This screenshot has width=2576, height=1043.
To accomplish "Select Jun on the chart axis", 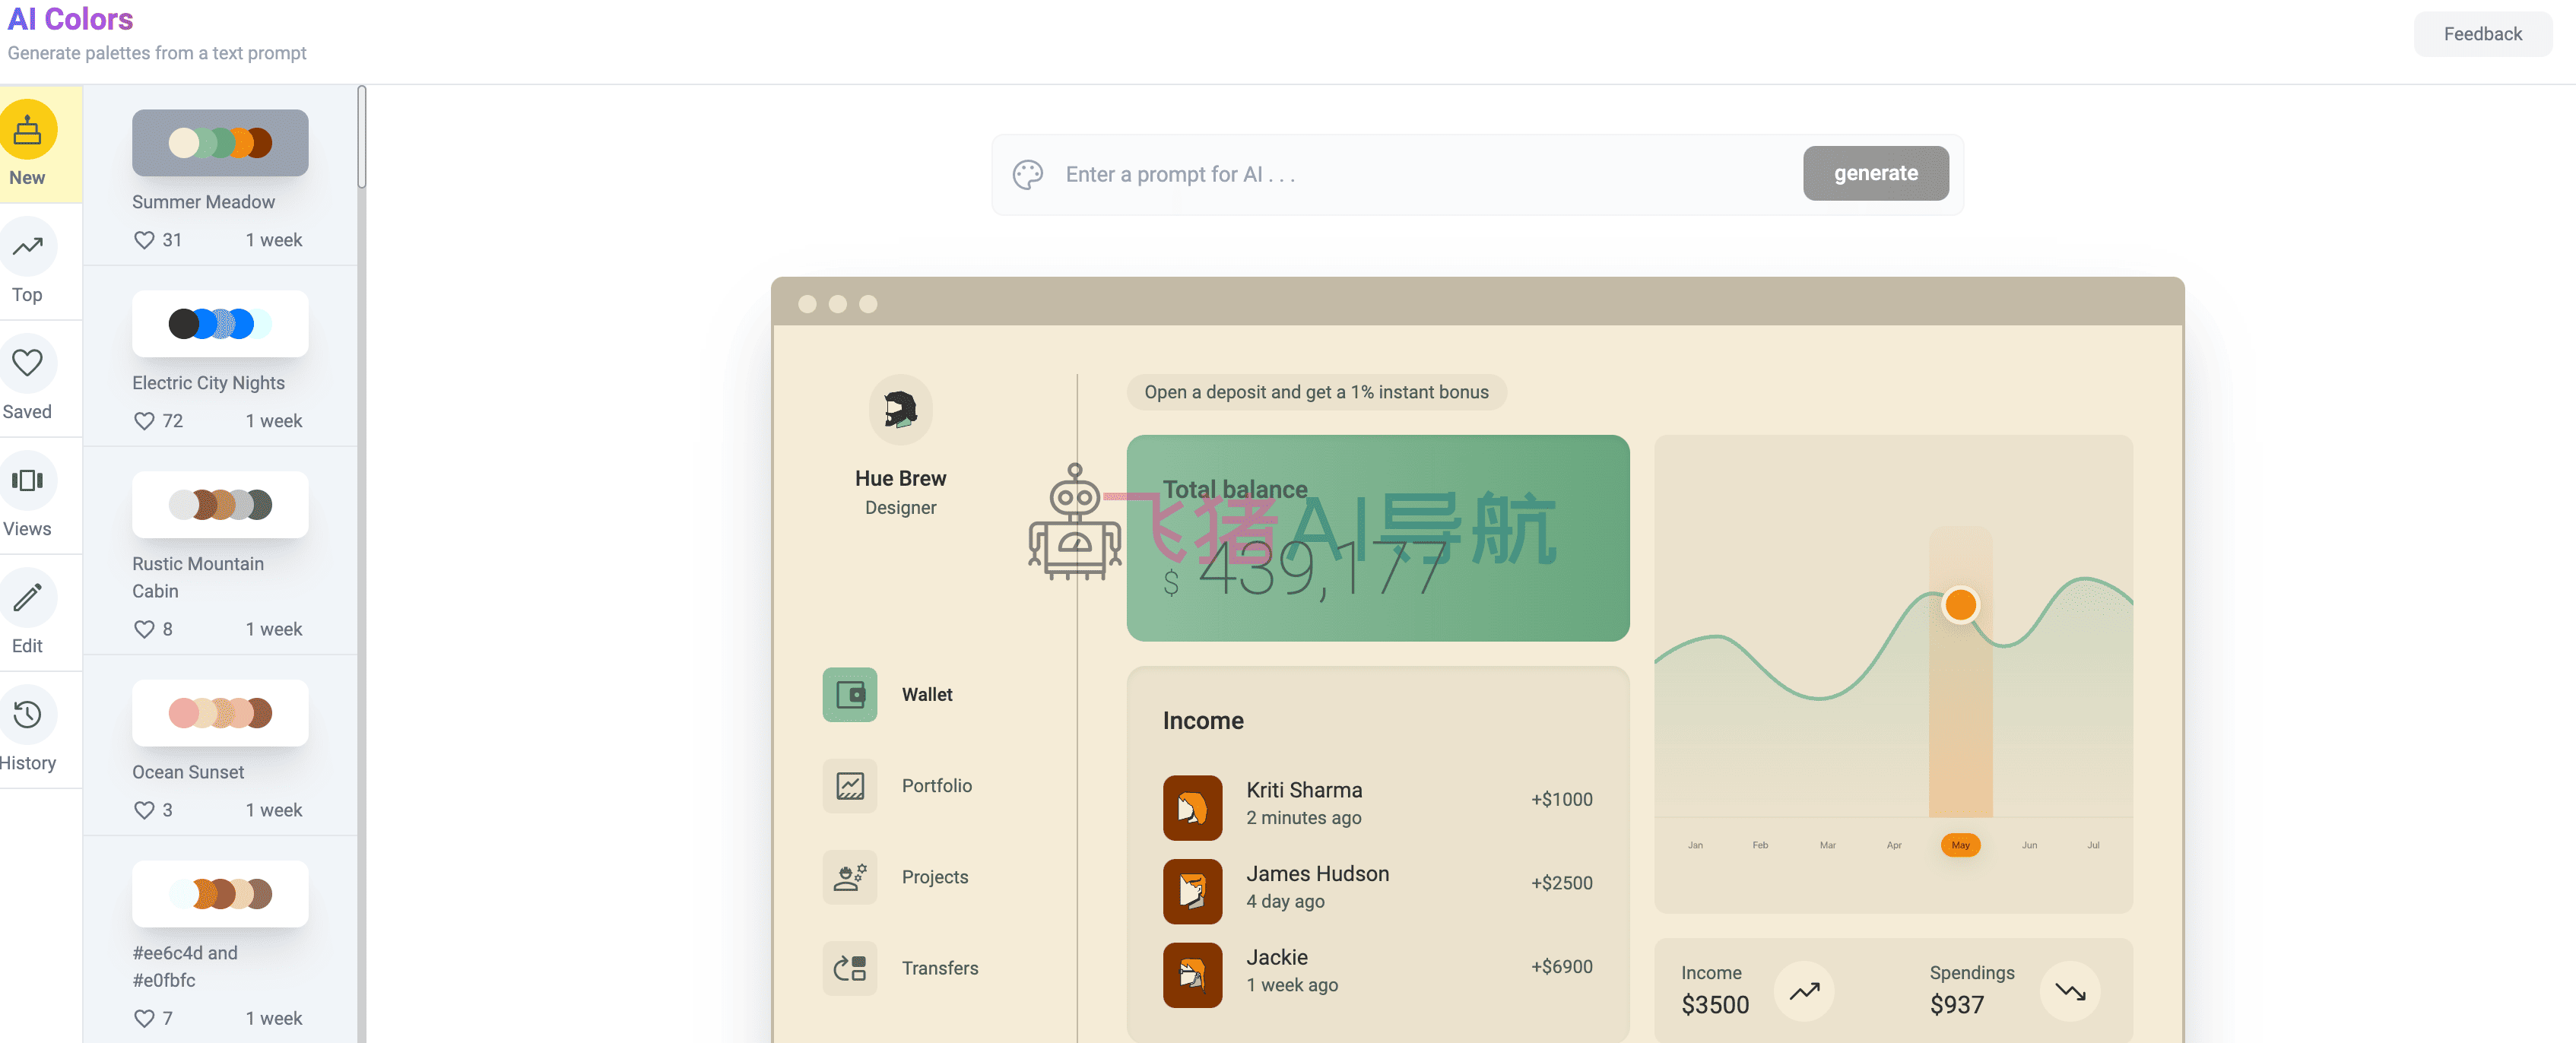I will [2028, 845].
